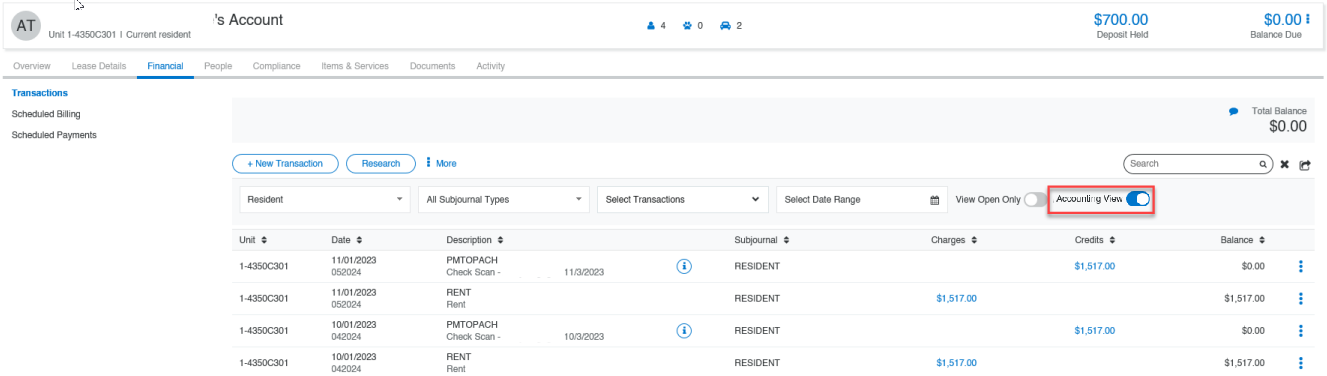The height and width of the screenshot is (376, 1327).
Task: Disable the Accounting View toggle
Action: coord(1138,199)
